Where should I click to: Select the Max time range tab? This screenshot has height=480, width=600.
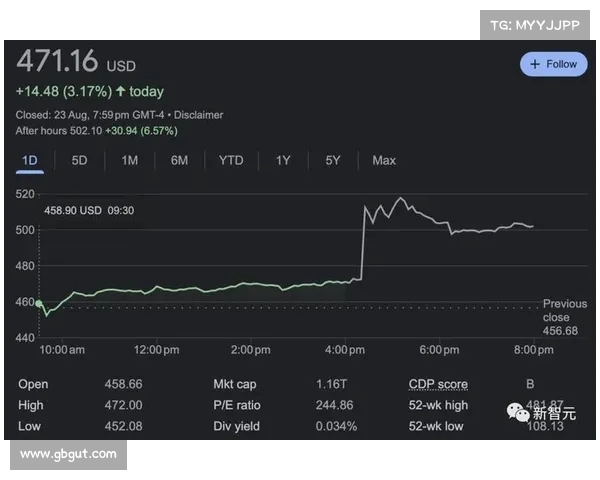[383, 160]
